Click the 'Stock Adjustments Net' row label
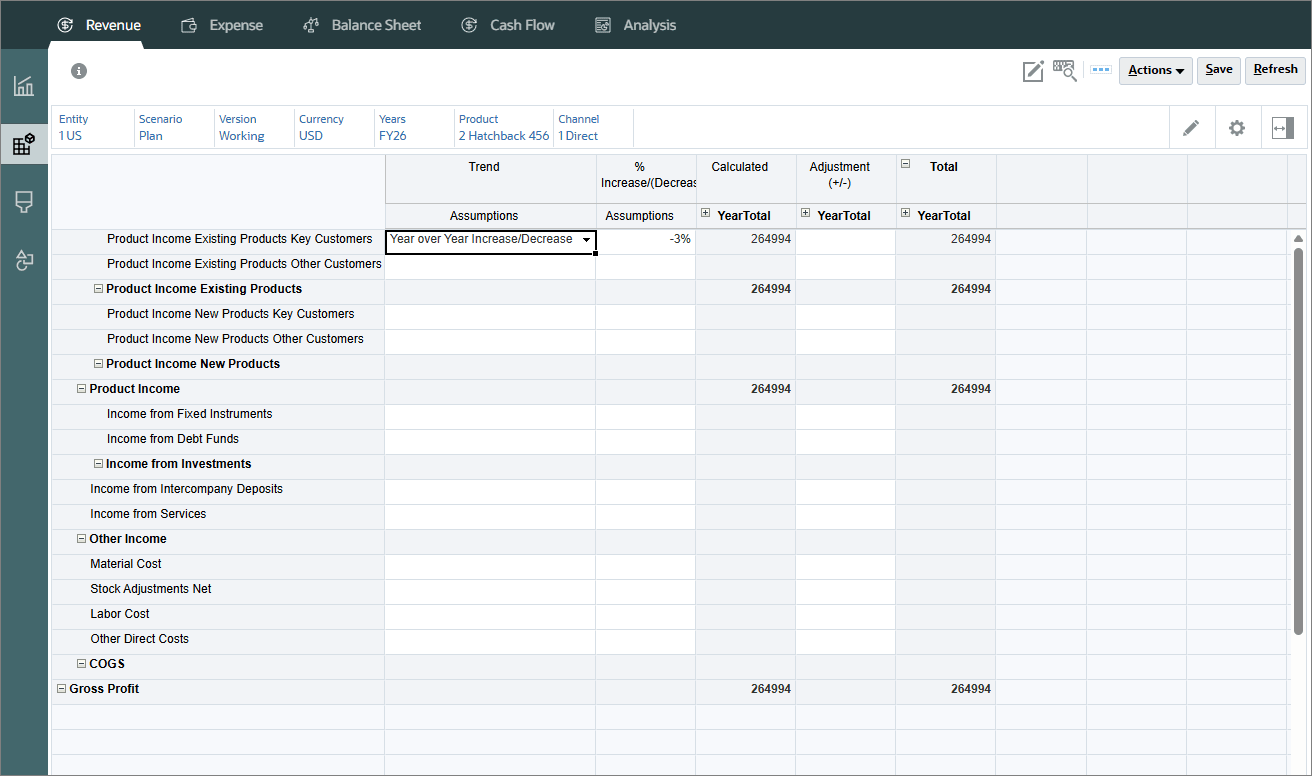This screenshot has width=1312, height=776. coord(151,589)
